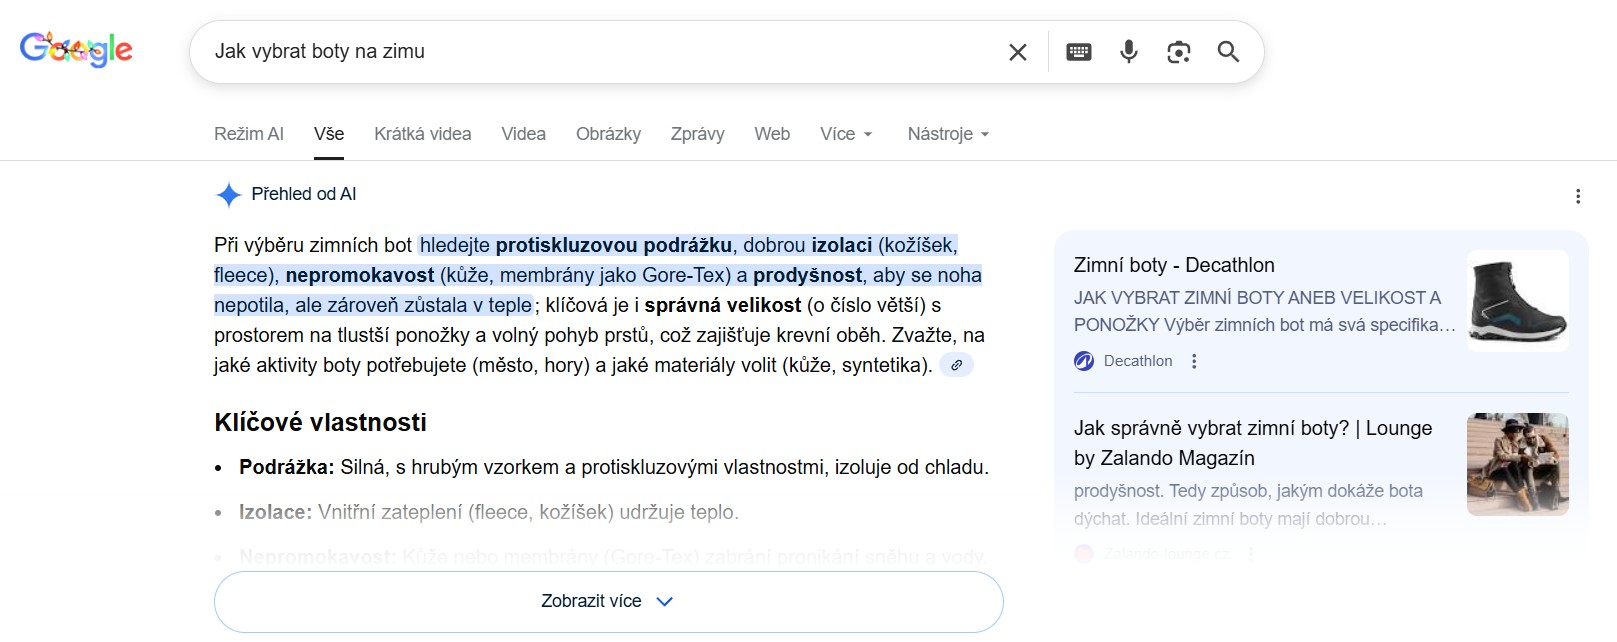Go to the Zprávy tab
The image size is (1617, 642).
click(698, 134)
